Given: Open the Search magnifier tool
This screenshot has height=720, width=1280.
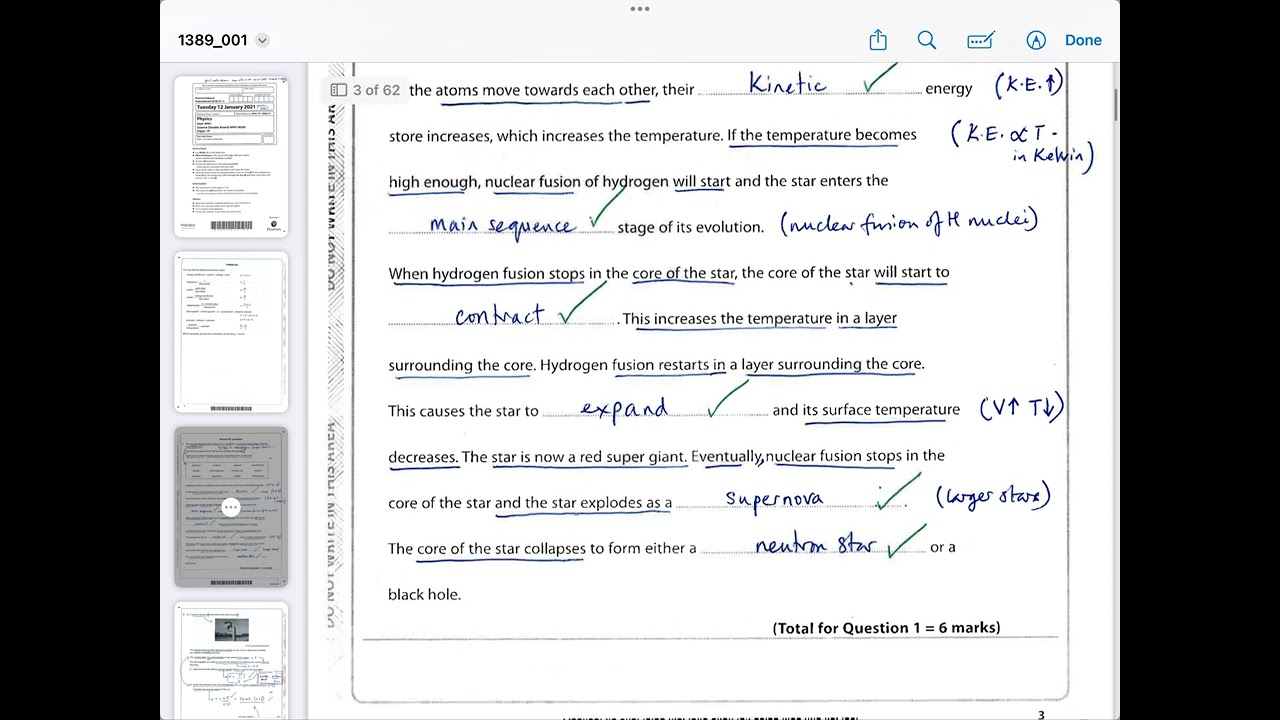Looking at the screenshot, I should (x=927, y=40).
